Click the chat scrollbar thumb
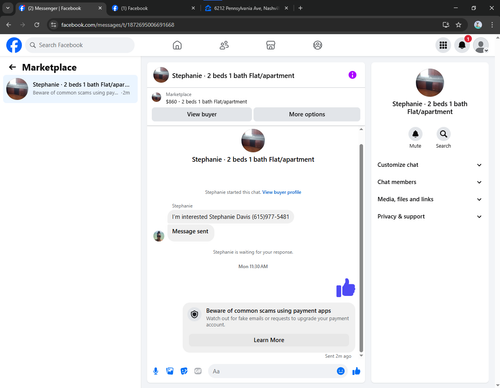The width and height of the screenshot is (500, 388). [361, 248]
